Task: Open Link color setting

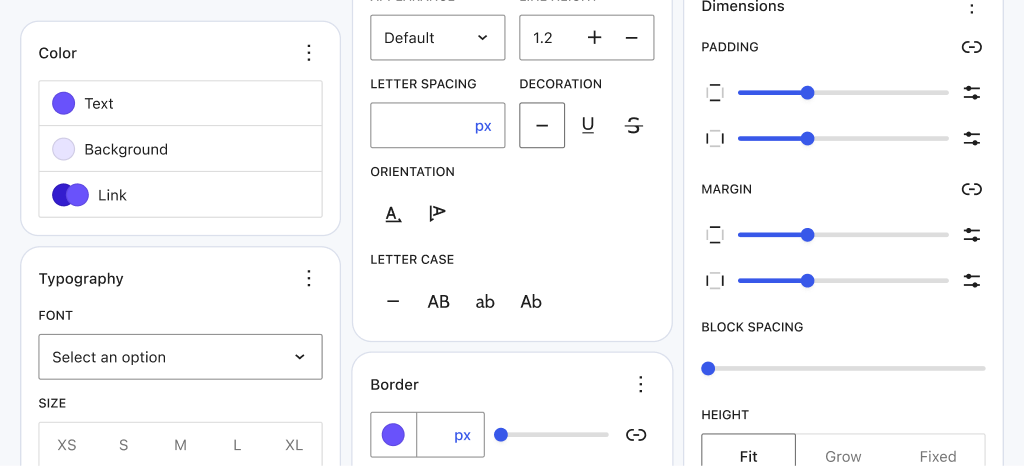Action: coord(180,194)
